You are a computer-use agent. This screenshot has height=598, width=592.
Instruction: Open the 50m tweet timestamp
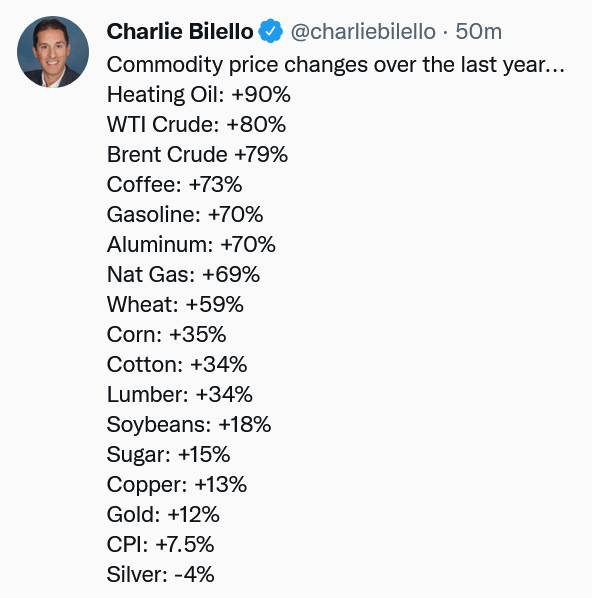pos(478,31)
